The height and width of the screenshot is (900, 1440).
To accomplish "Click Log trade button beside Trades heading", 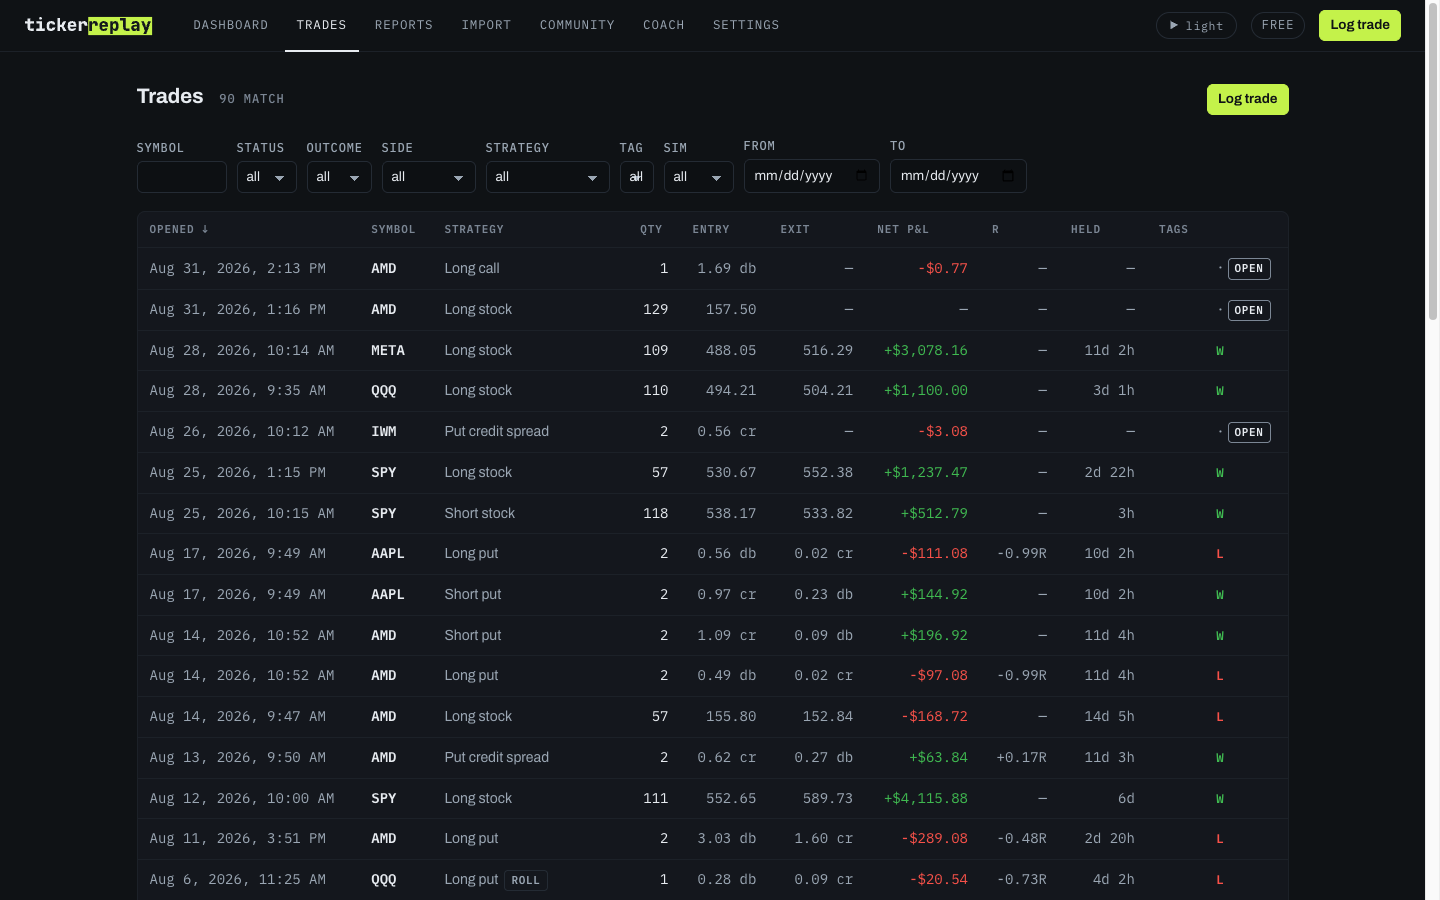I will (1247, 99).
